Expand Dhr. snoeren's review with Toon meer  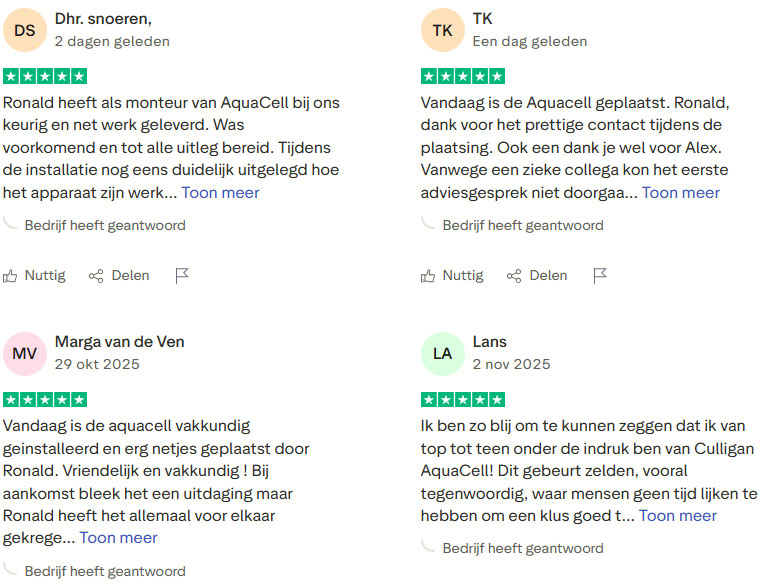tap(220, 193)
